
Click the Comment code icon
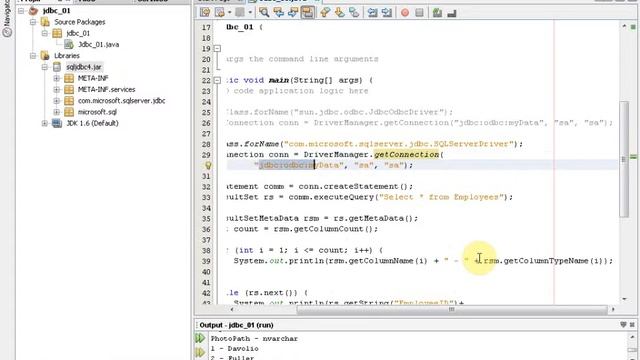(437, 13)
